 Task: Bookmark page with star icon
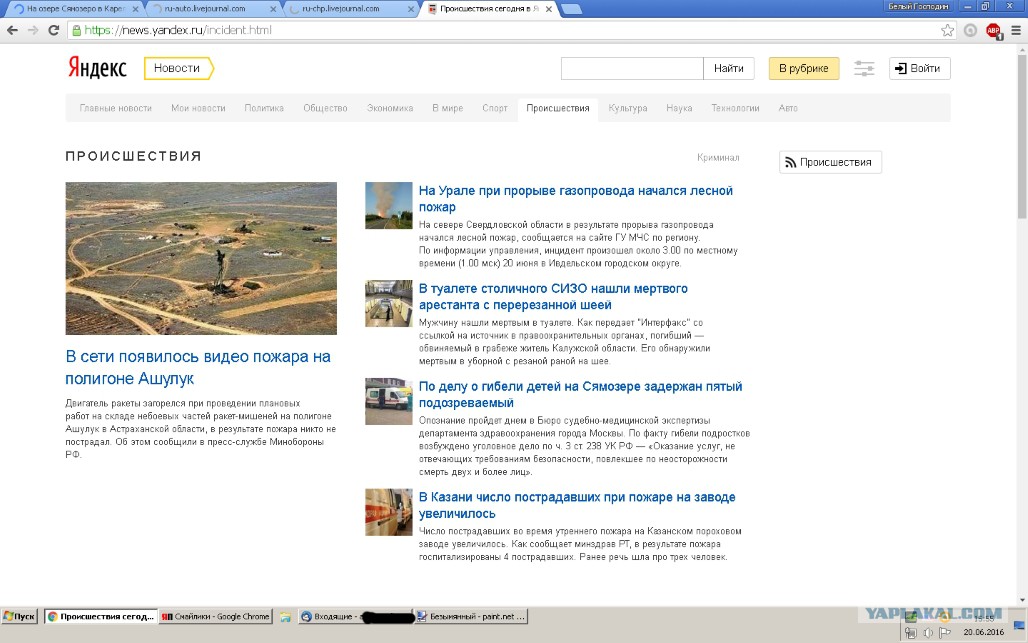coord(947,30)
